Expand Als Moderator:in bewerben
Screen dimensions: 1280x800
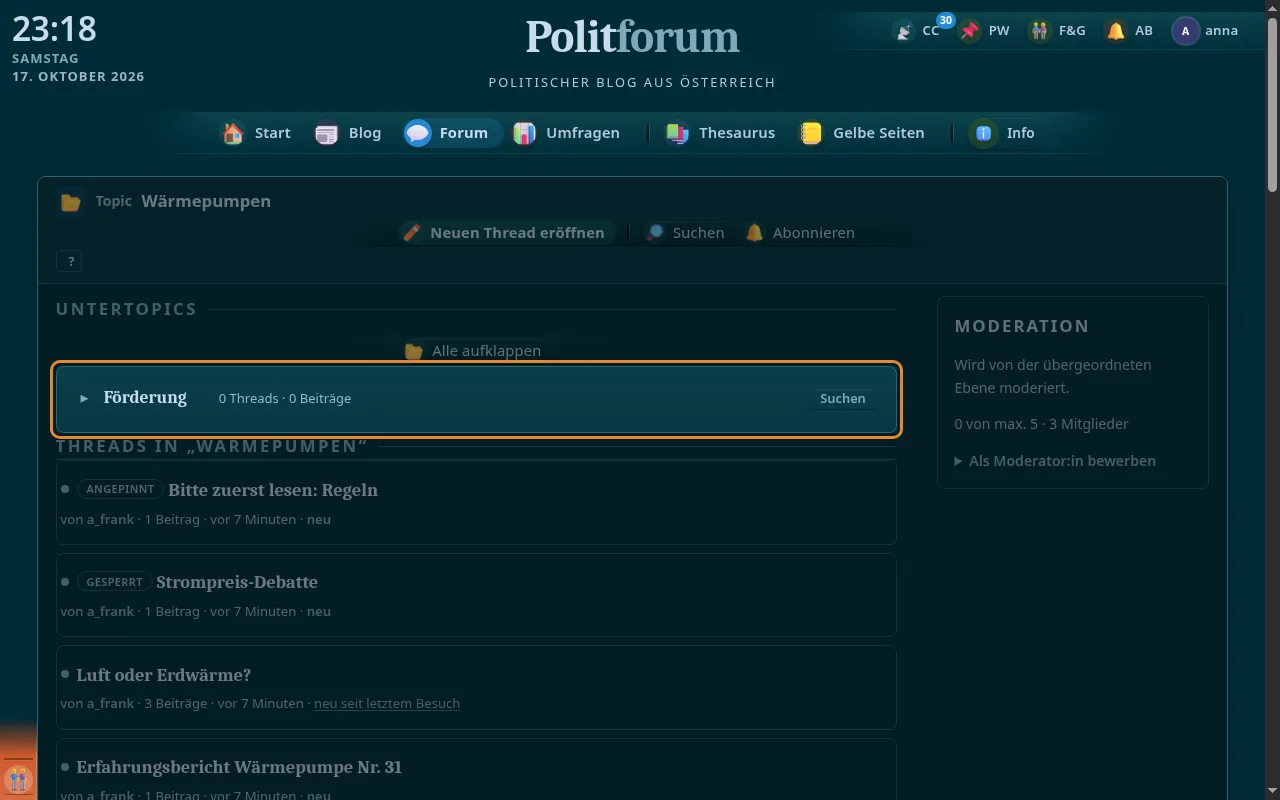pyautogui.click(x=1055, y=461)
